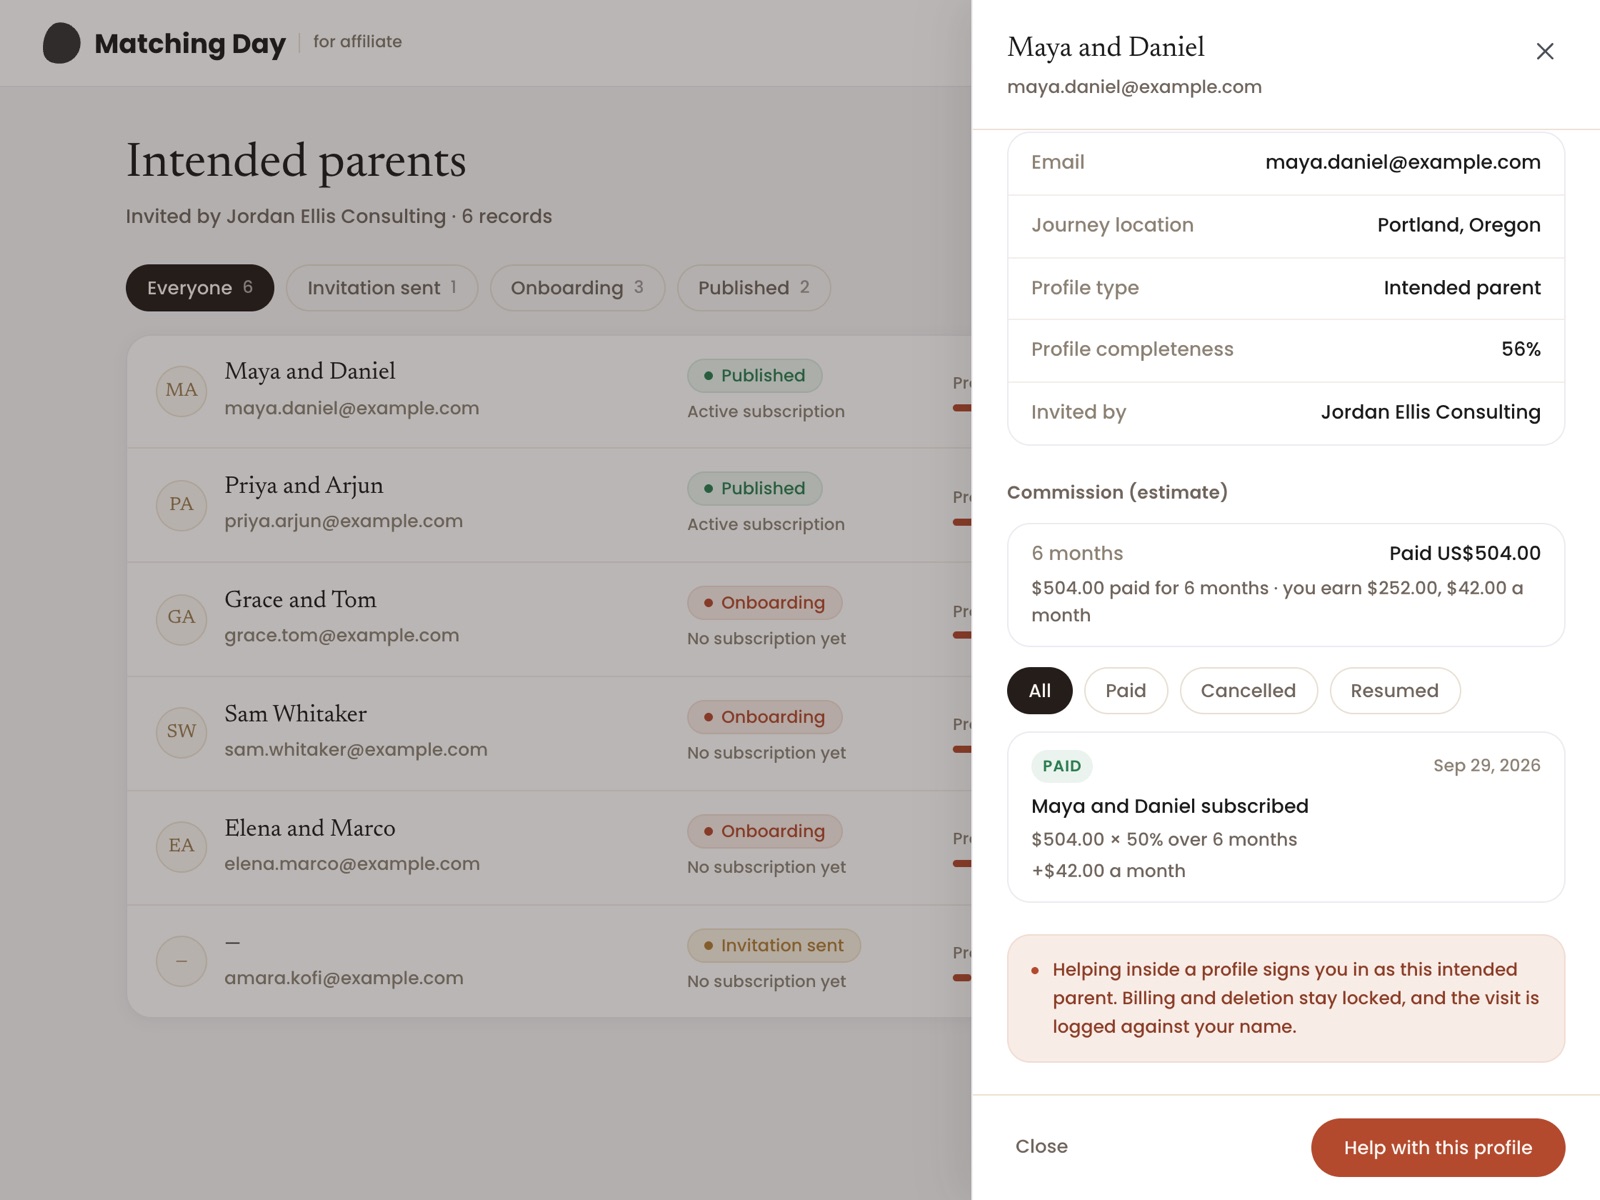Select the All commission filter
This screenshot has height=1200, width=1600.
pos(1040,691)
